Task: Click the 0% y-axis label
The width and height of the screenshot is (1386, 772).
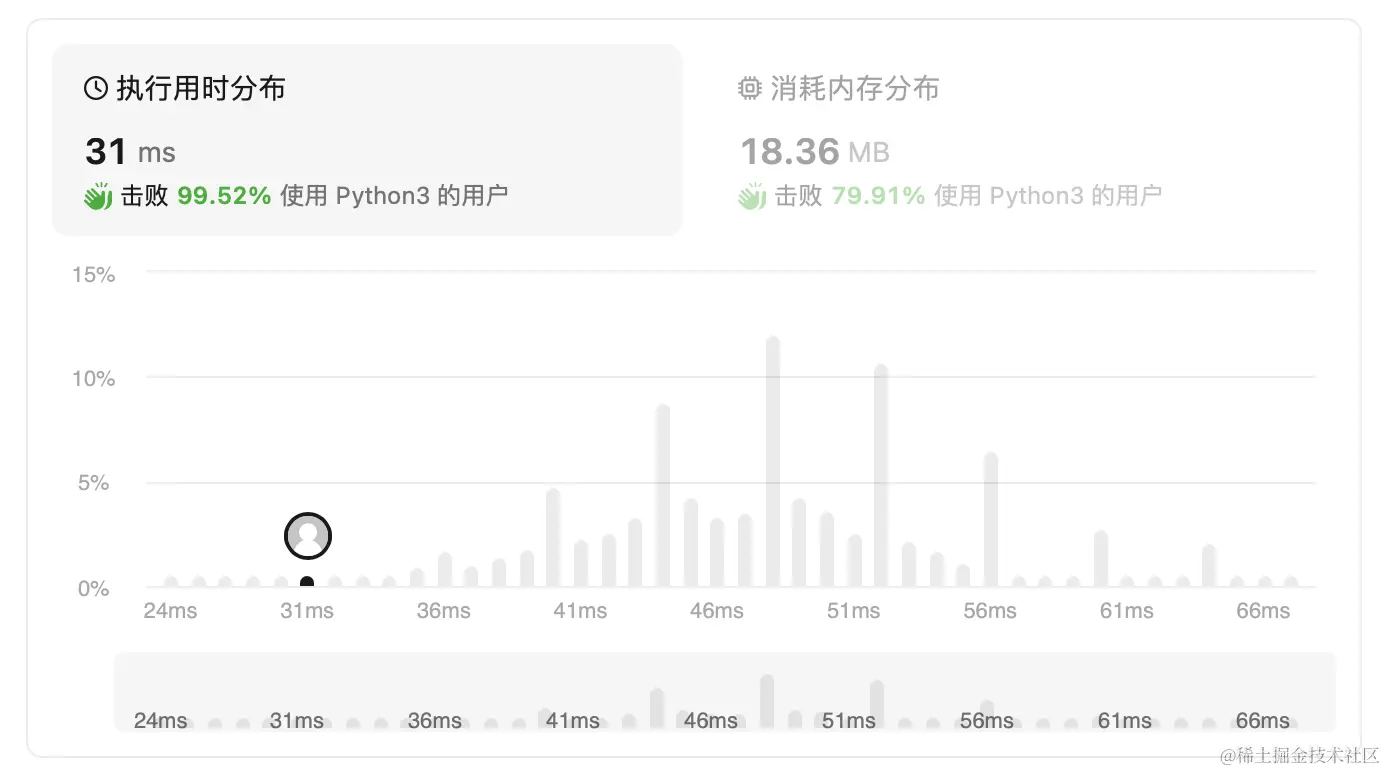Action: pos(93,588)
